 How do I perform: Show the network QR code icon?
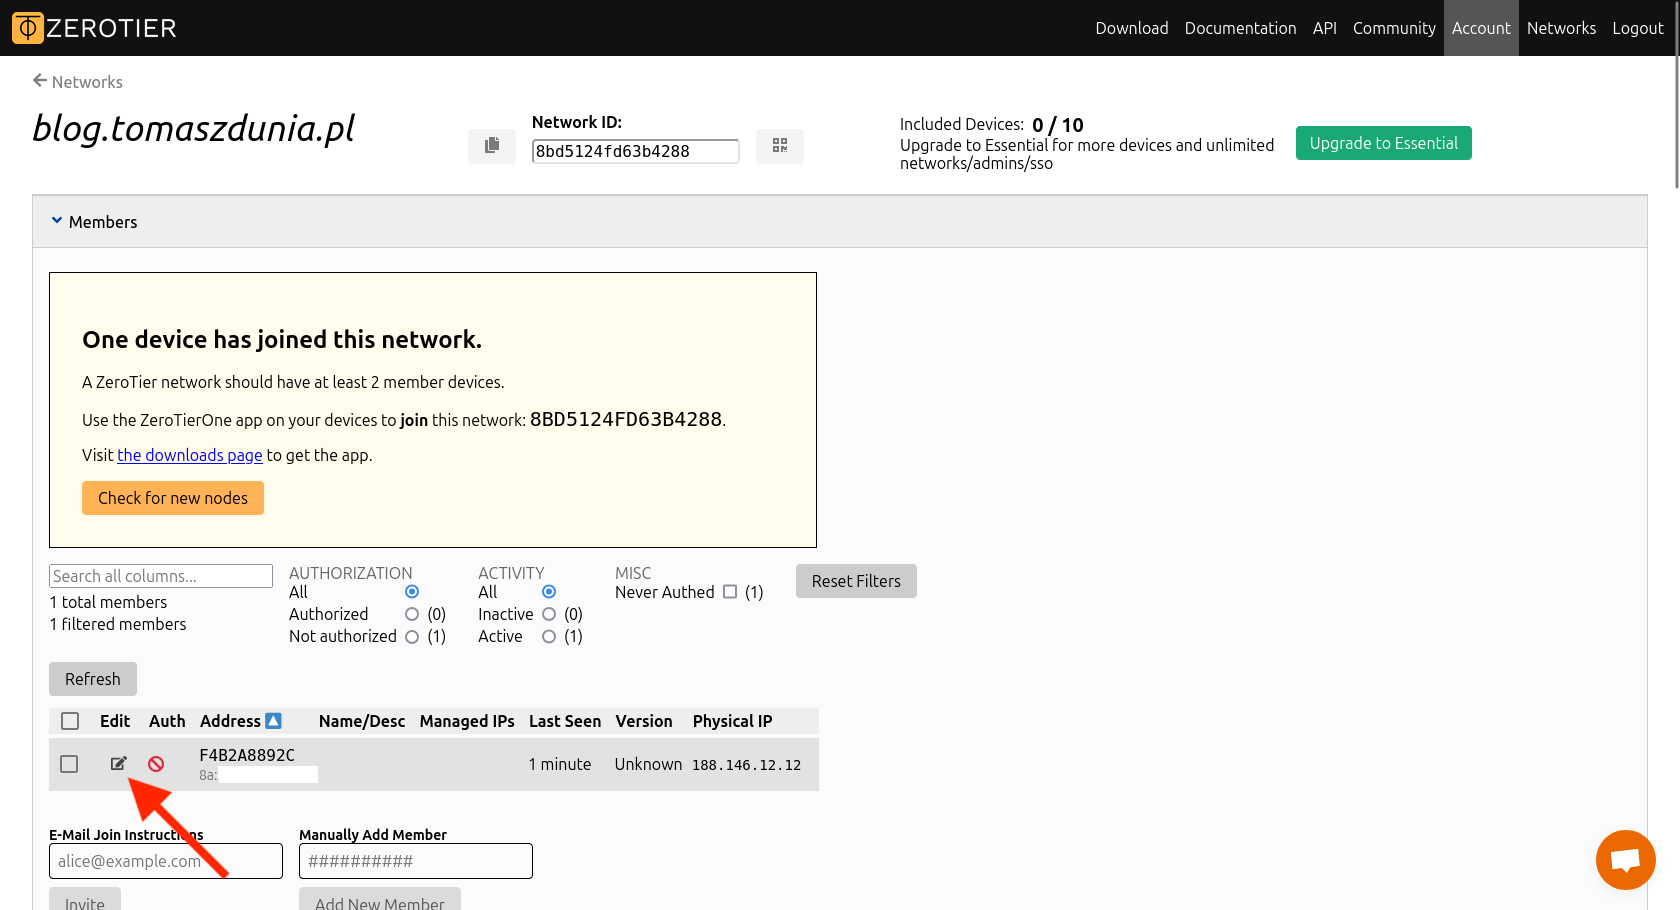click(x=780, y=146)
